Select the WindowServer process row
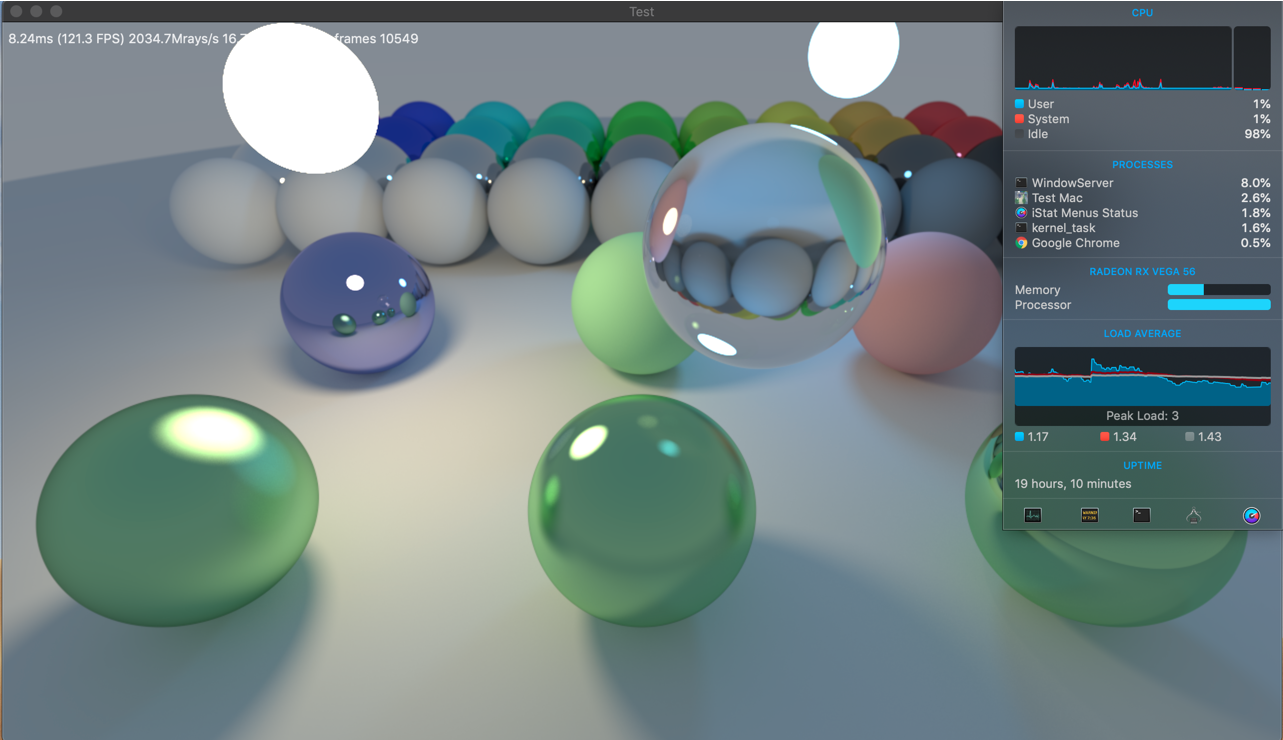Screen dimensions: 1283x740 [1142, 183]
